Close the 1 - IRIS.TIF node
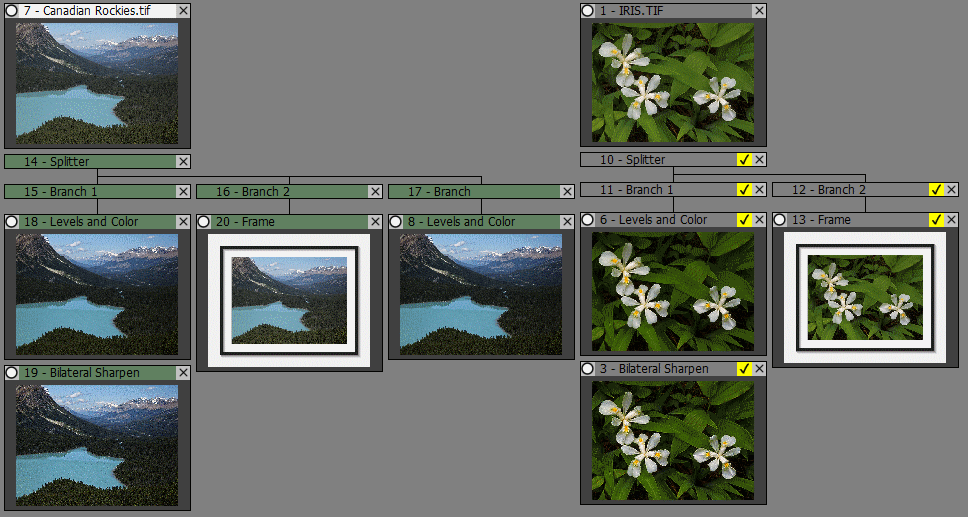 pyautogui.click(x=759, y=11)
